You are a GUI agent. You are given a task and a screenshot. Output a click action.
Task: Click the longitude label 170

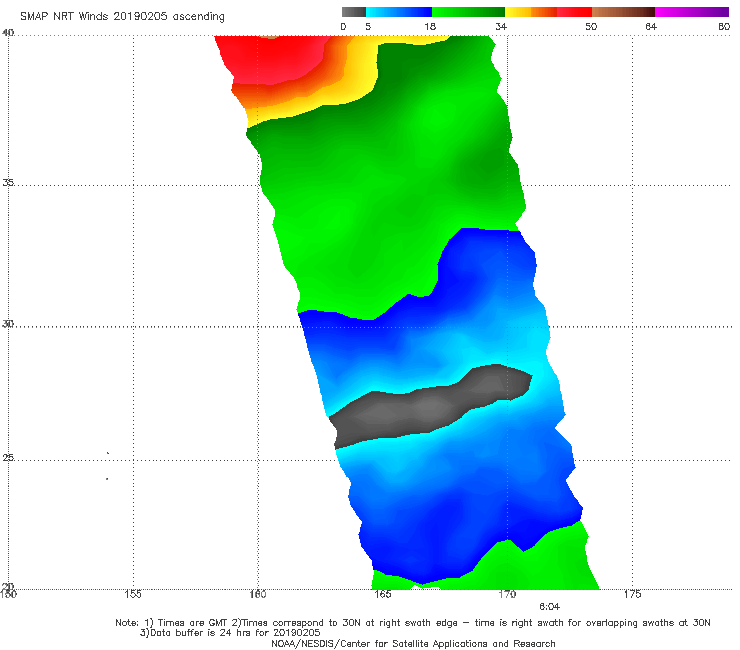[507, 594]
